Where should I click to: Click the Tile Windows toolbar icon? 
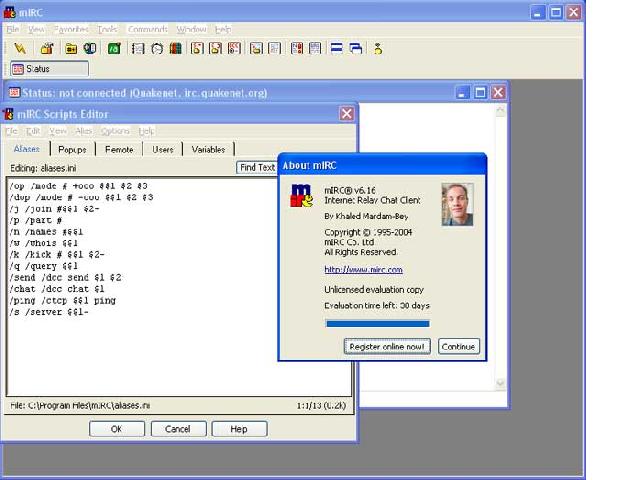(x=337, y=49)
